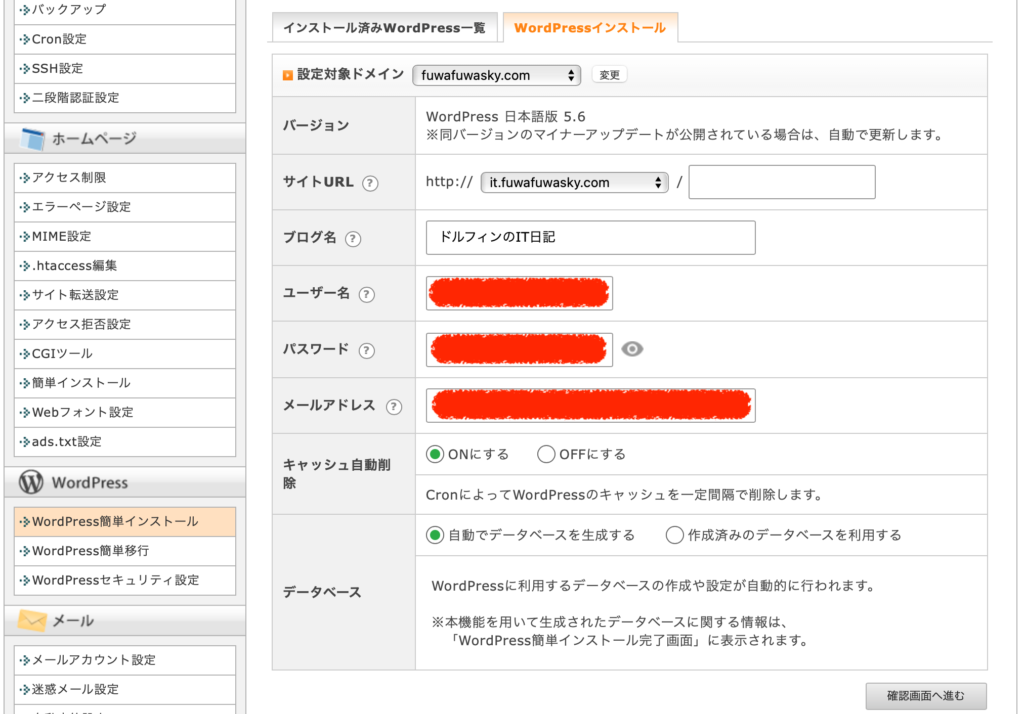The height and width of the screenshot is (714, 1024).
Task: Click the メール envelope section icon
Action: 32,620
